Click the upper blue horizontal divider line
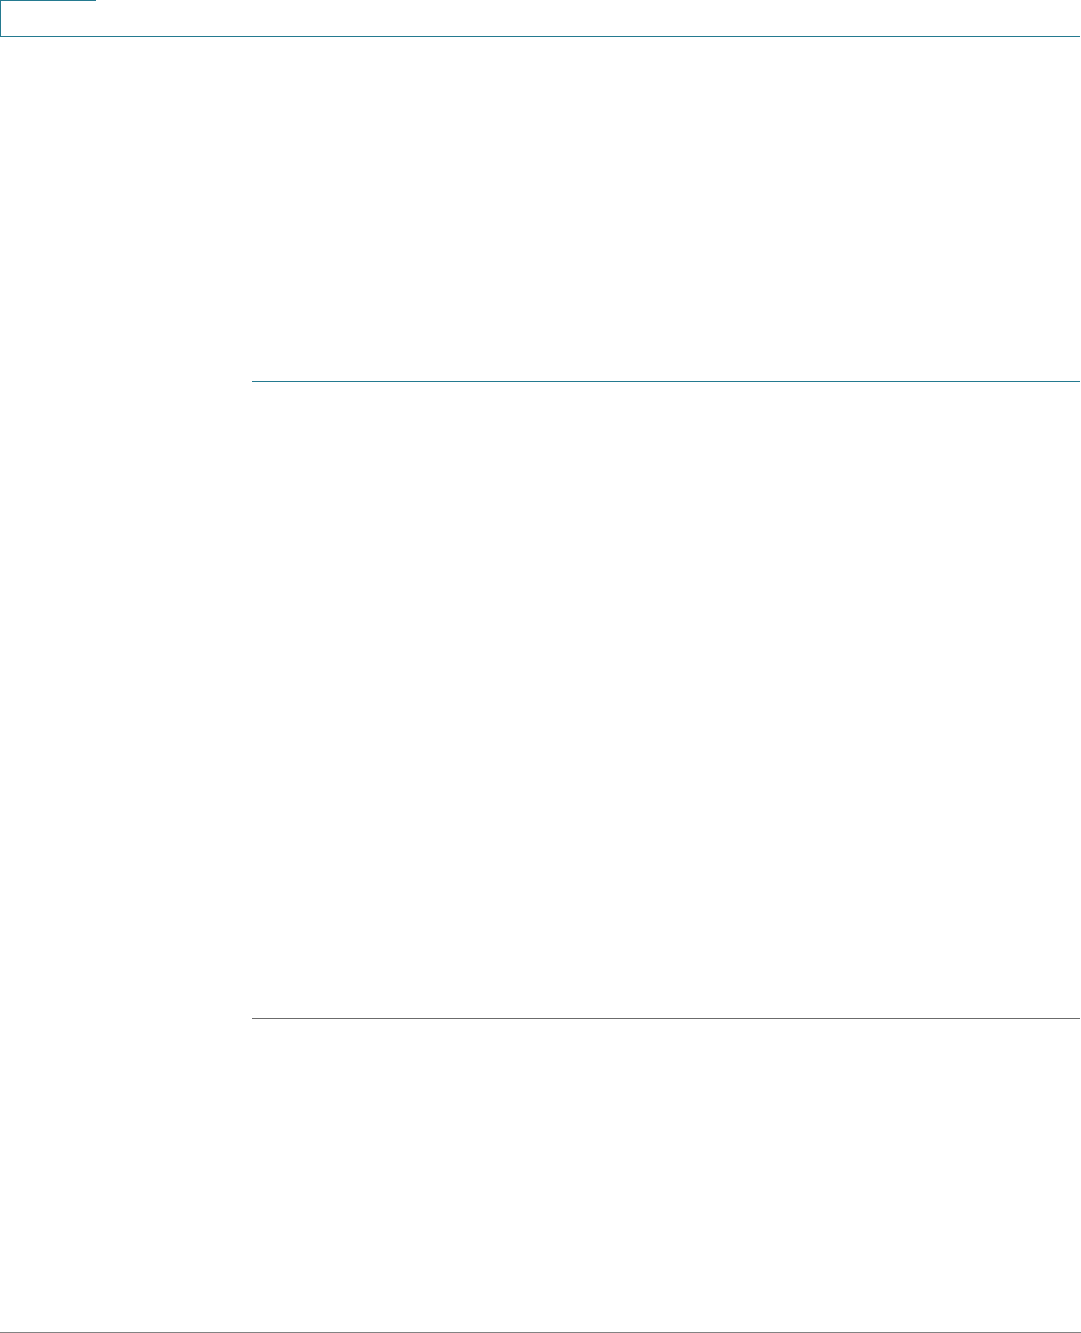Viewport: 1081px width, 1333px height. [665, 381]
